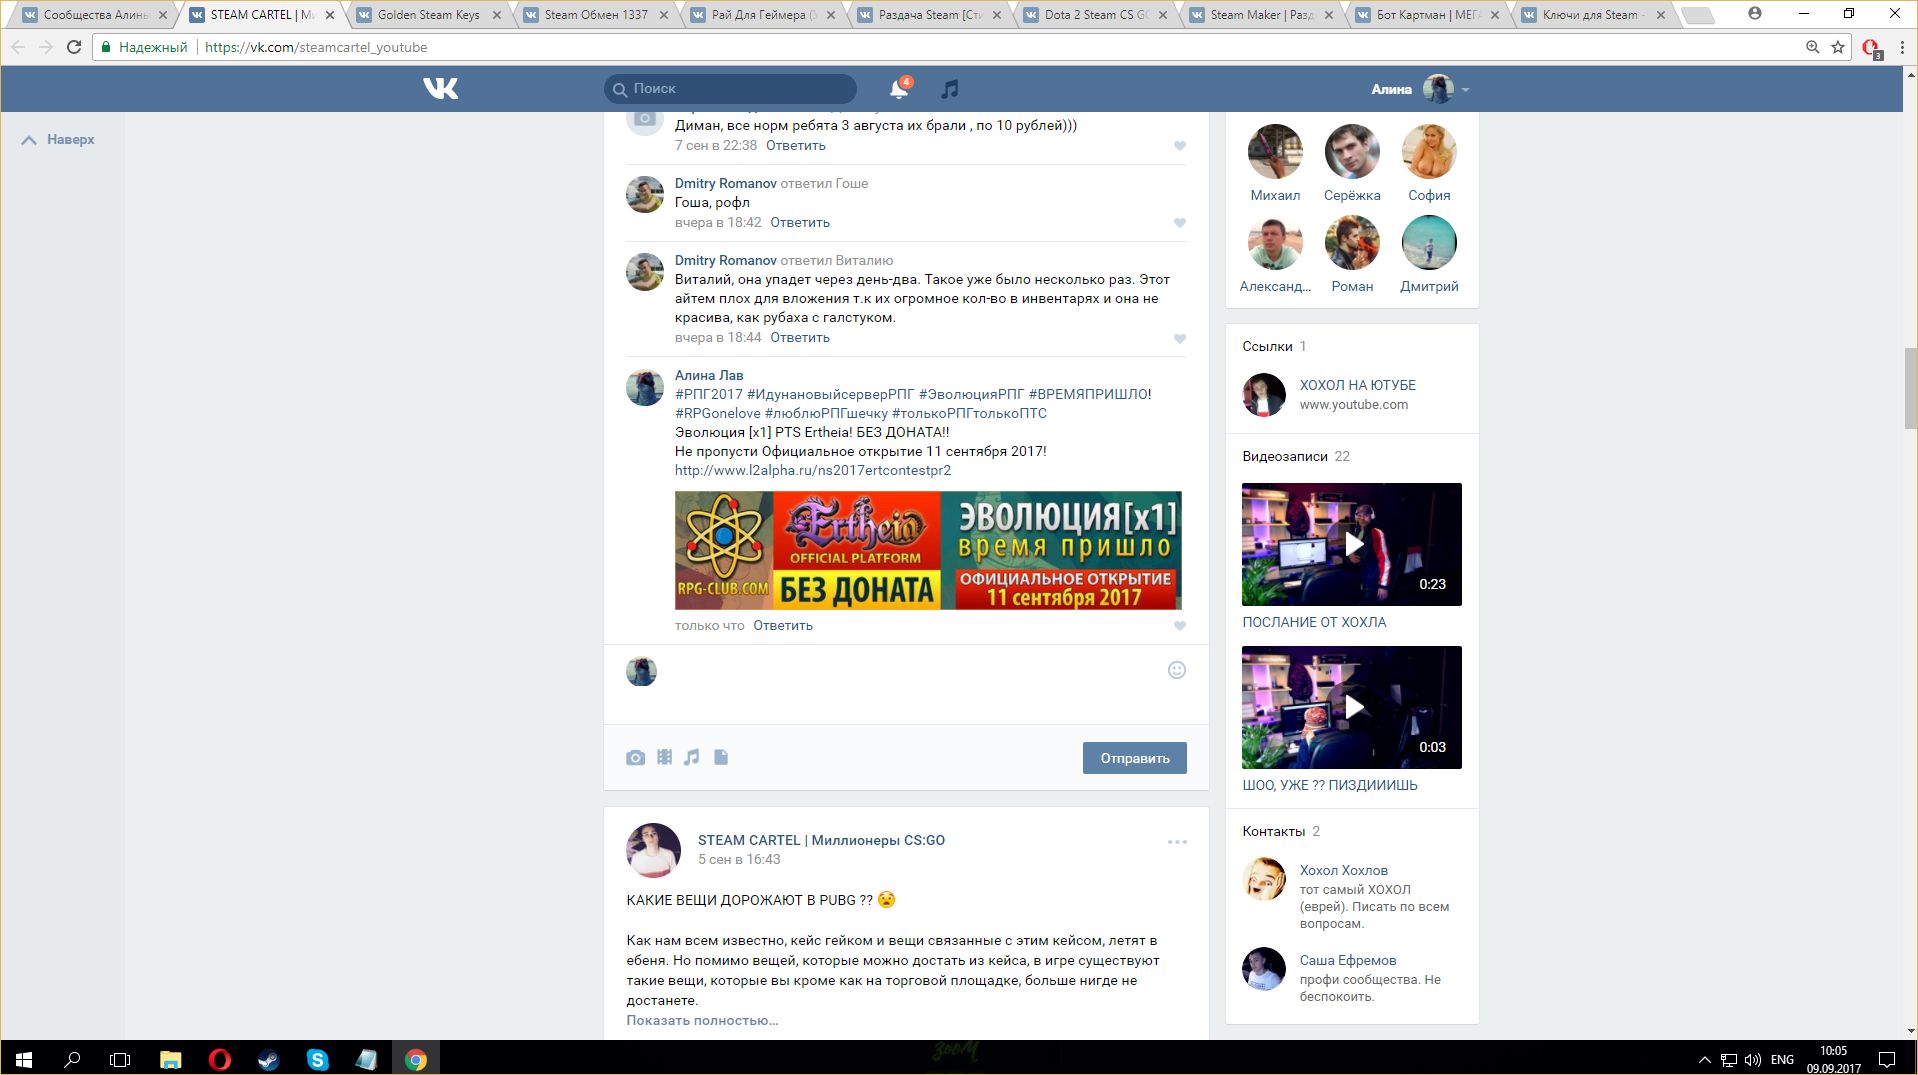1918x1075 pixels.
Task: Attach a photo with camera icon
Action: (635, 758)
